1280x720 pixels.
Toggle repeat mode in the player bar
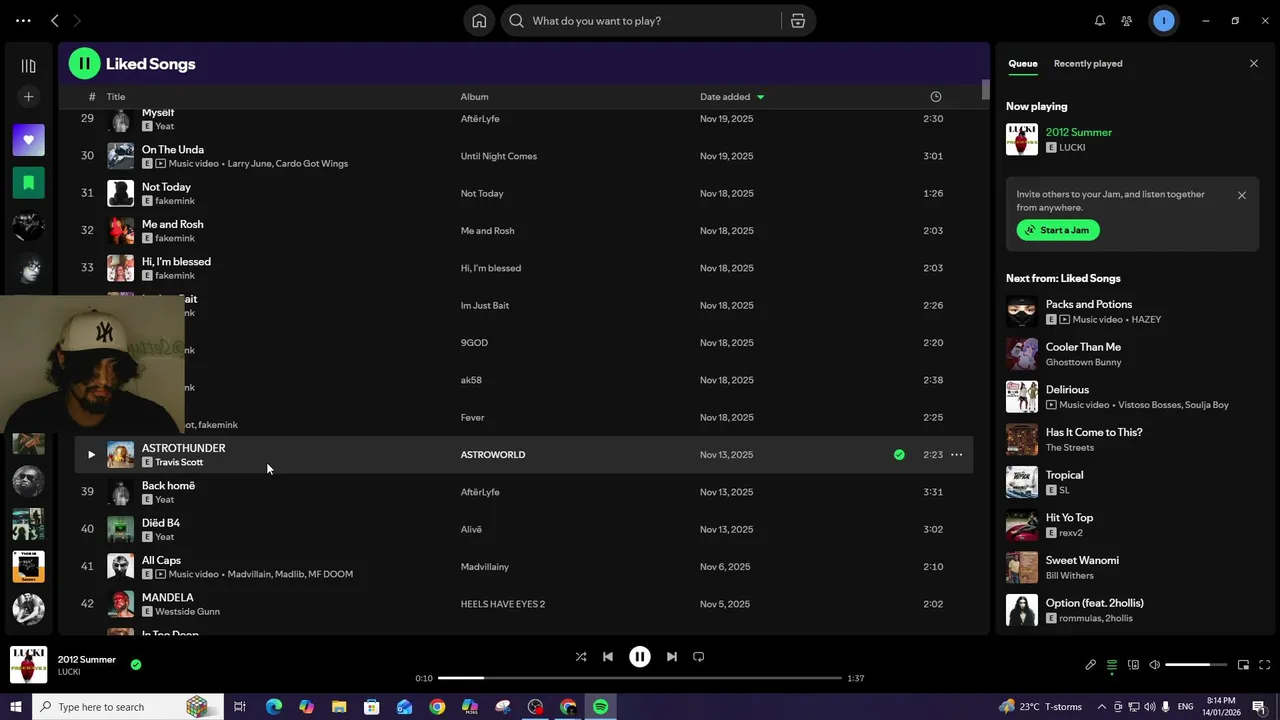[x=699, y=657]
